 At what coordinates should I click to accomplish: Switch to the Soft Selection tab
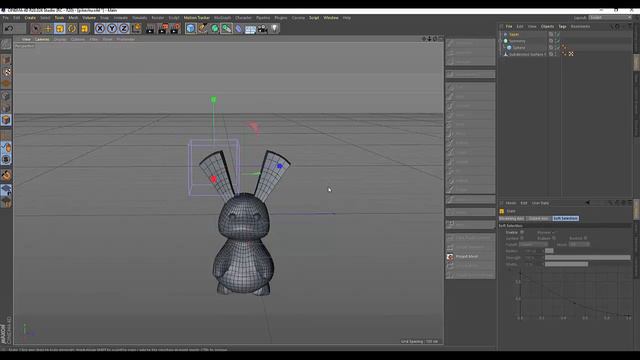pyautogui.click(x=565, y=219)
